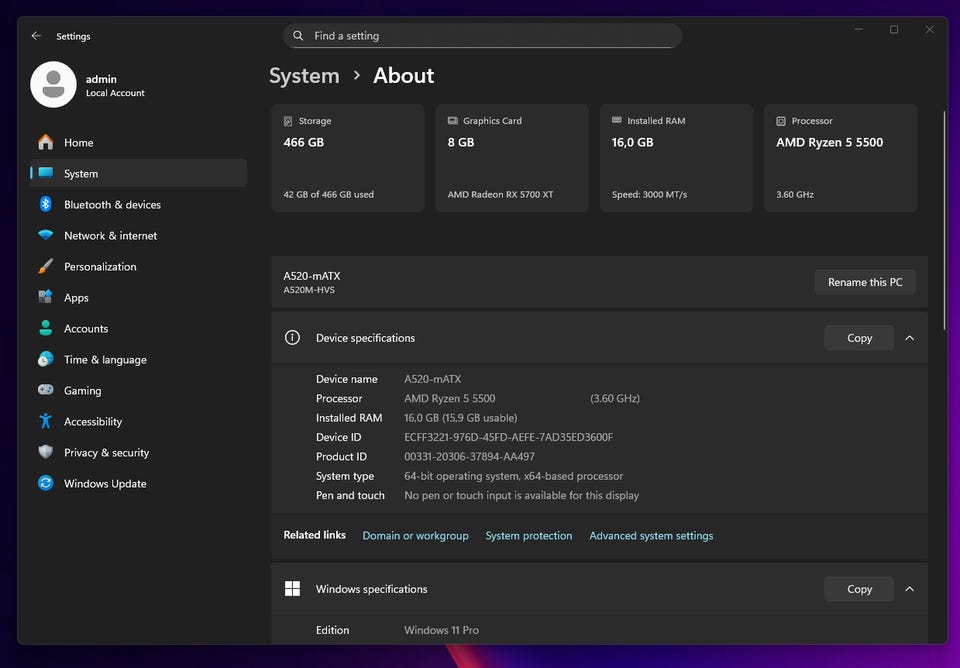Click the Gaming controller icon
The height and width of the screenshot is (668, 960).
point(45,391)
